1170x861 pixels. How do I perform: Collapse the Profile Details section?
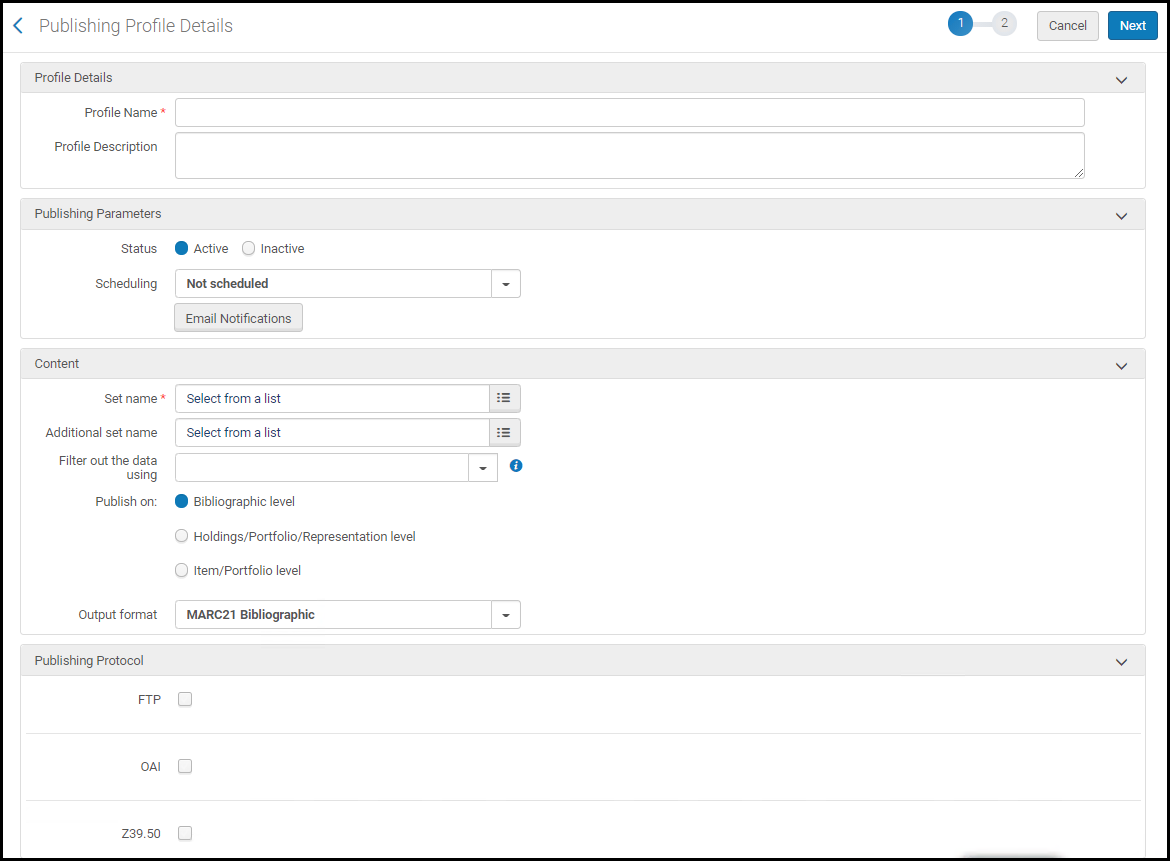click(x=1121, y=80)
